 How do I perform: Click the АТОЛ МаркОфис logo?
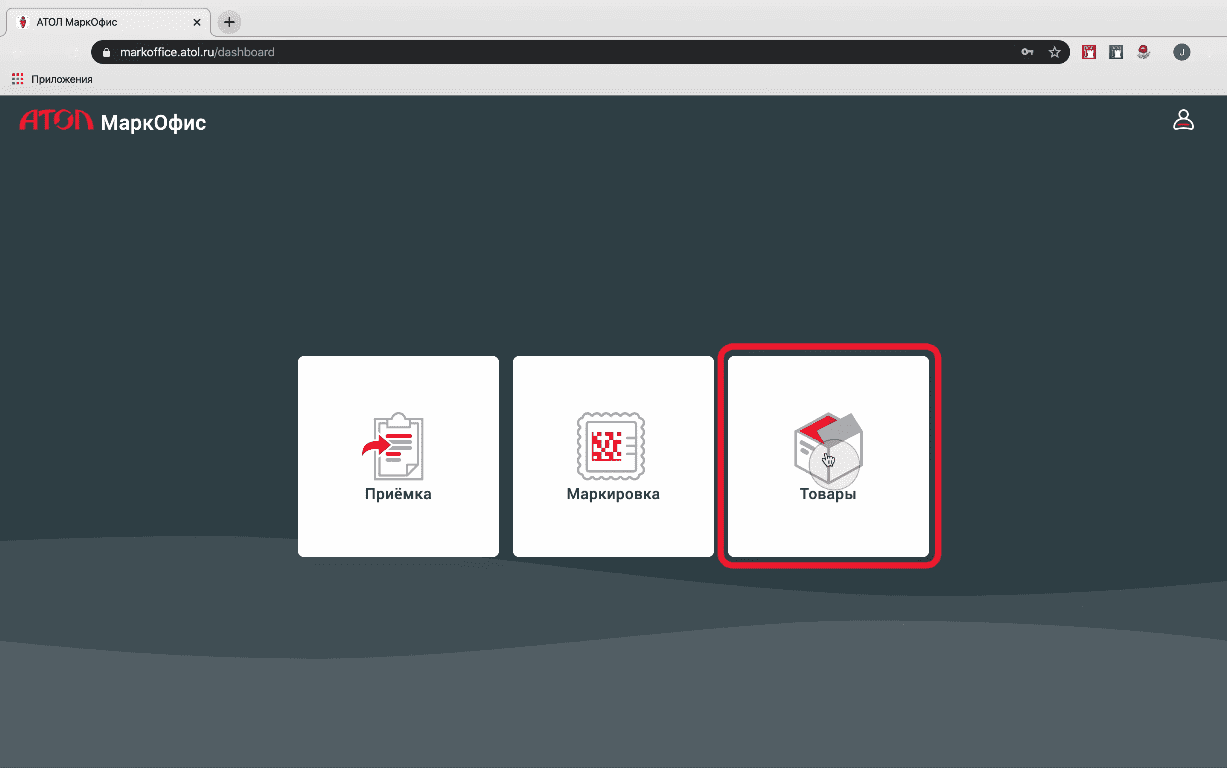click(x=112, y=122)
